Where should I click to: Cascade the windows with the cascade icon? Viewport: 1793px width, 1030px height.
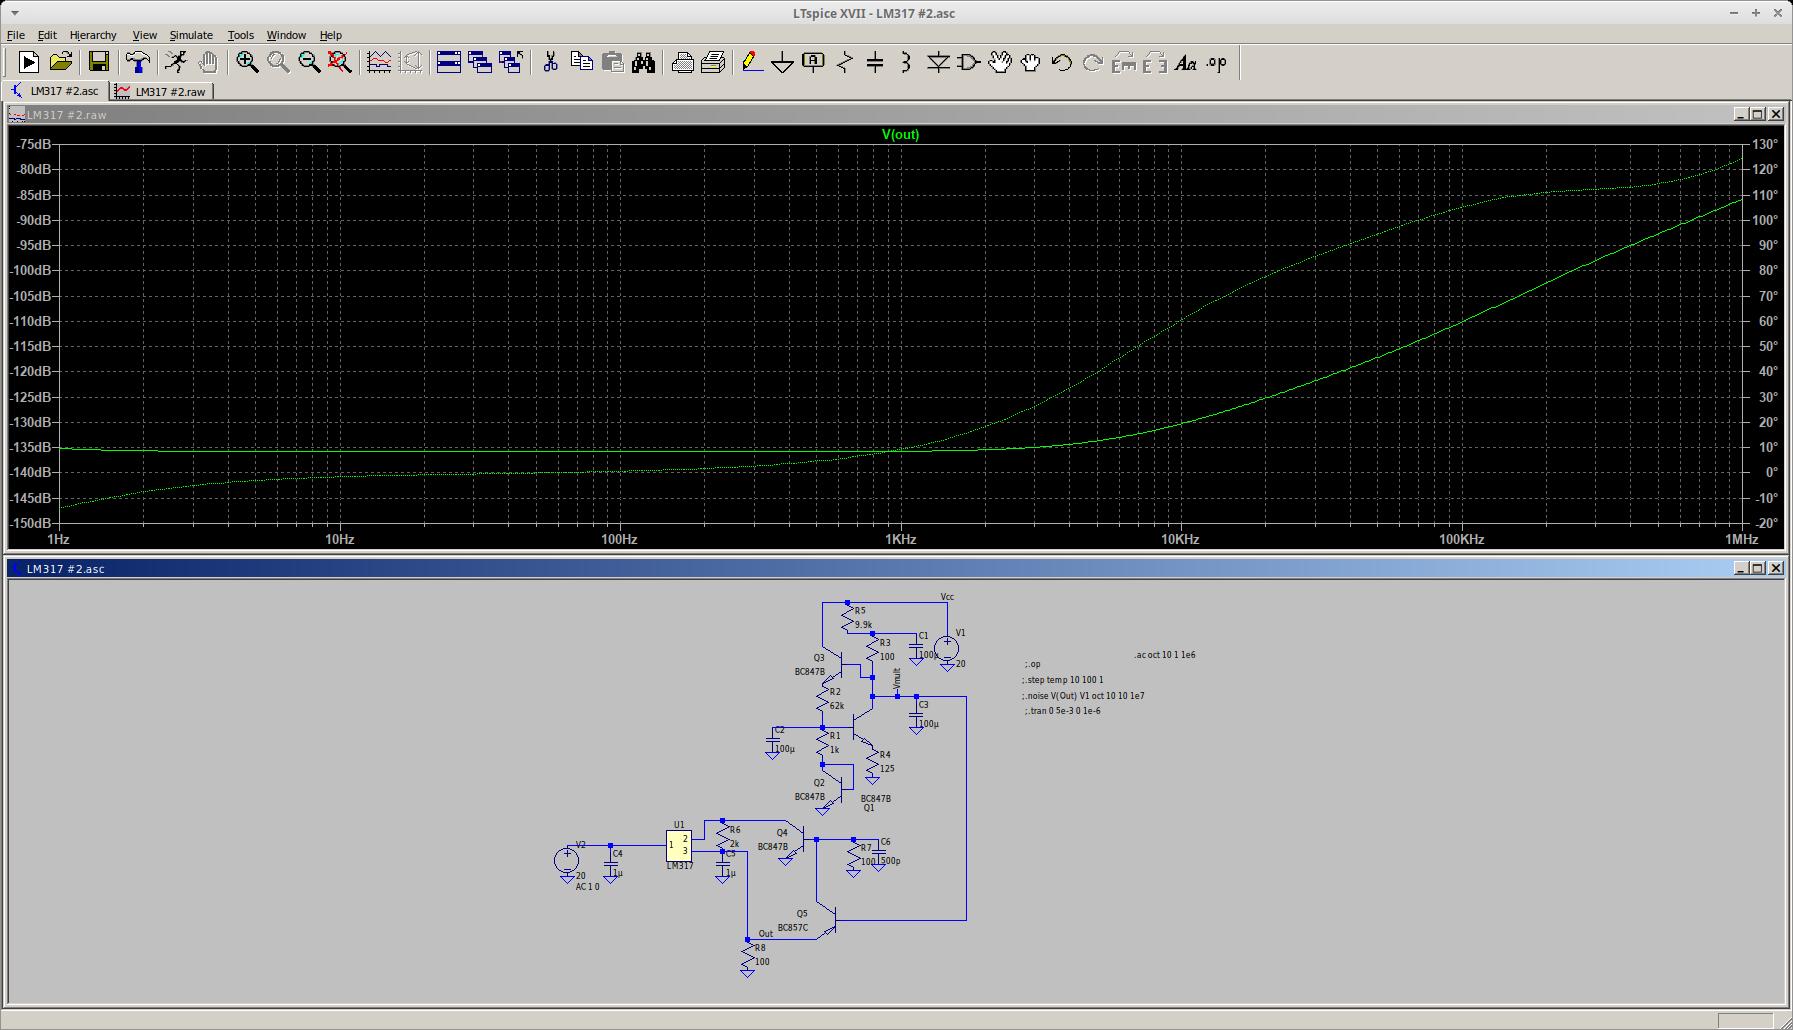[x=480, y=62]
